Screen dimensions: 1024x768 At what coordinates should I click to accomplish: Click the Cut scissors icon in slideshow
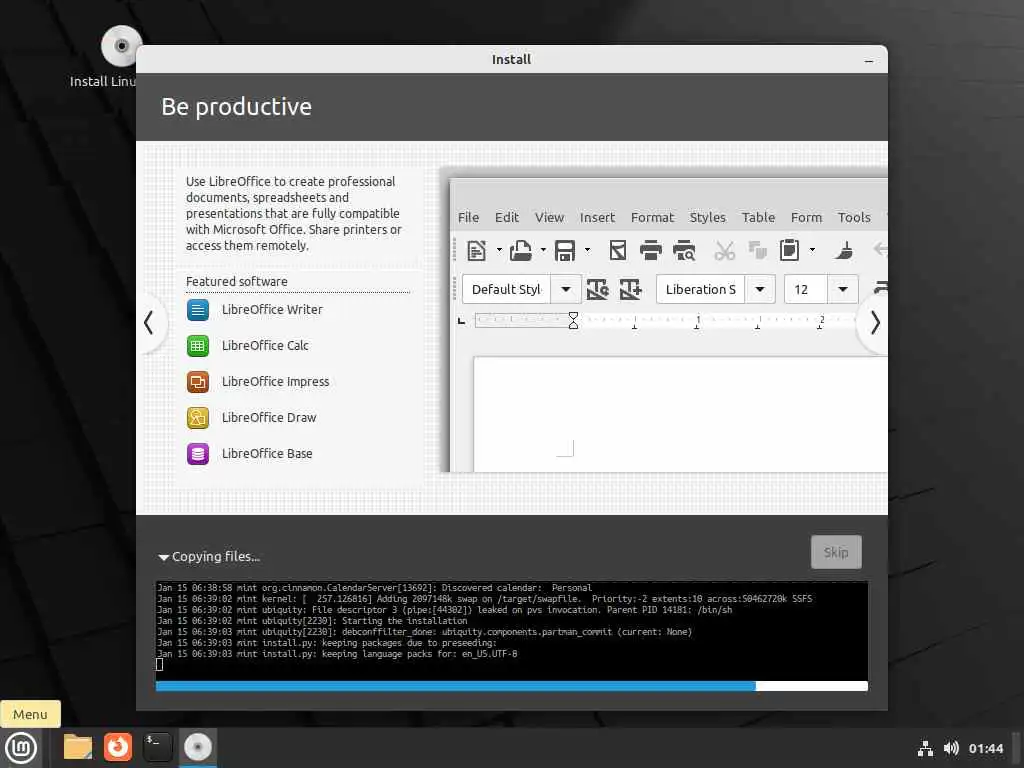coord(724,250)
